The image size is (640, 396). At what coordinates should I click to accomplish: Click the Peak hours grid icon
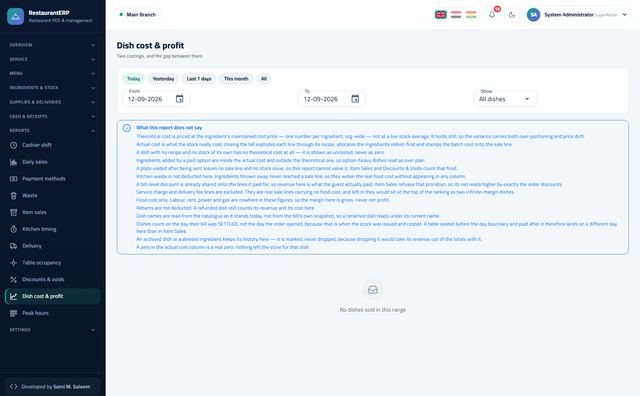[13, 313]
